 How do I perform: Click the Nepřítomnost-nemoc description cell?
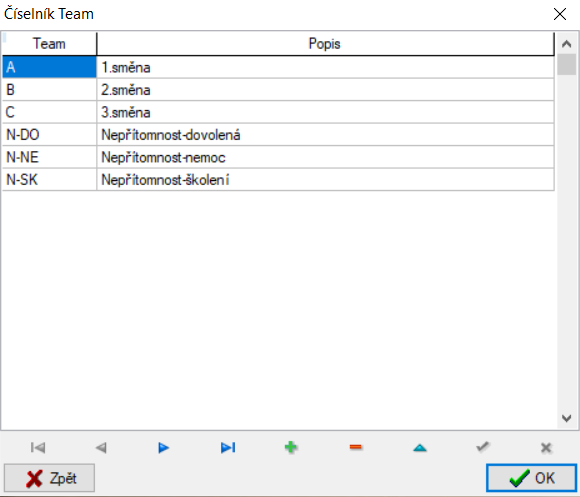coord(325,157)
